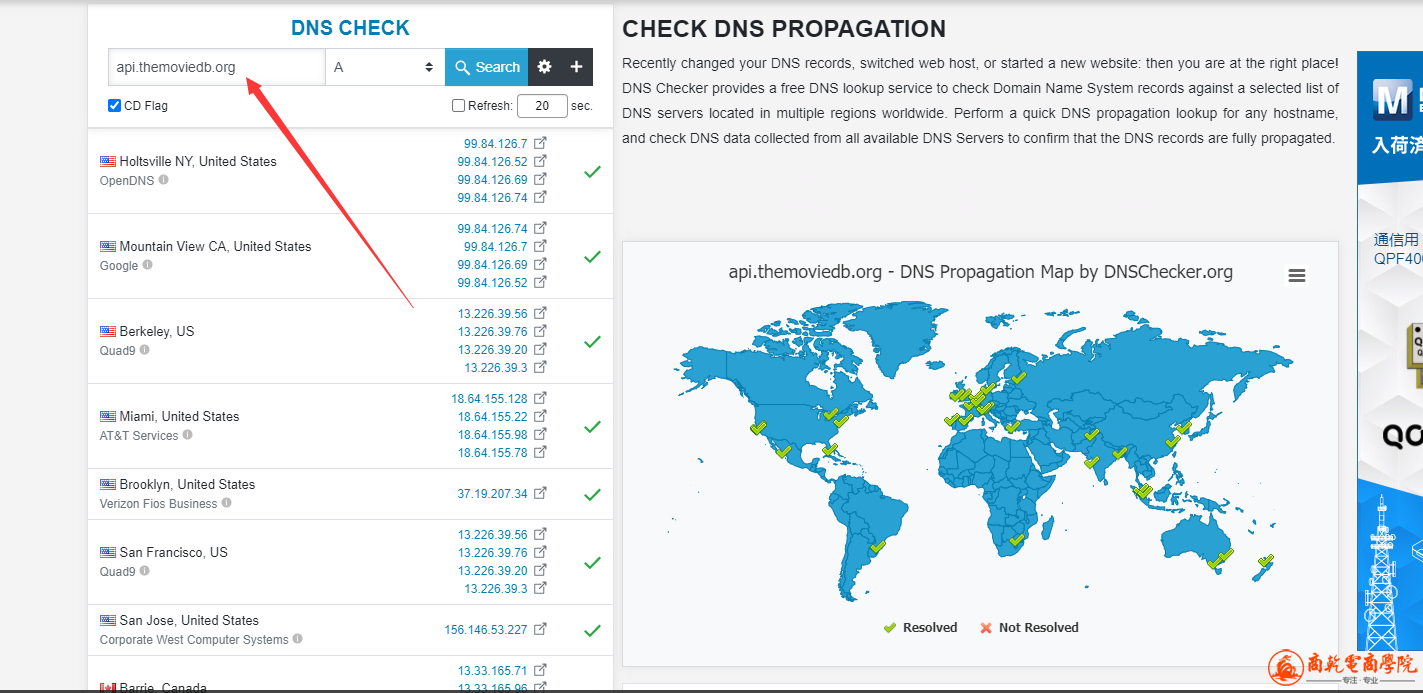This screenshot has width=1423, height=693.
Task: Open external link icon beside 18.64.155.78
Action: click(x=540, y=452)
